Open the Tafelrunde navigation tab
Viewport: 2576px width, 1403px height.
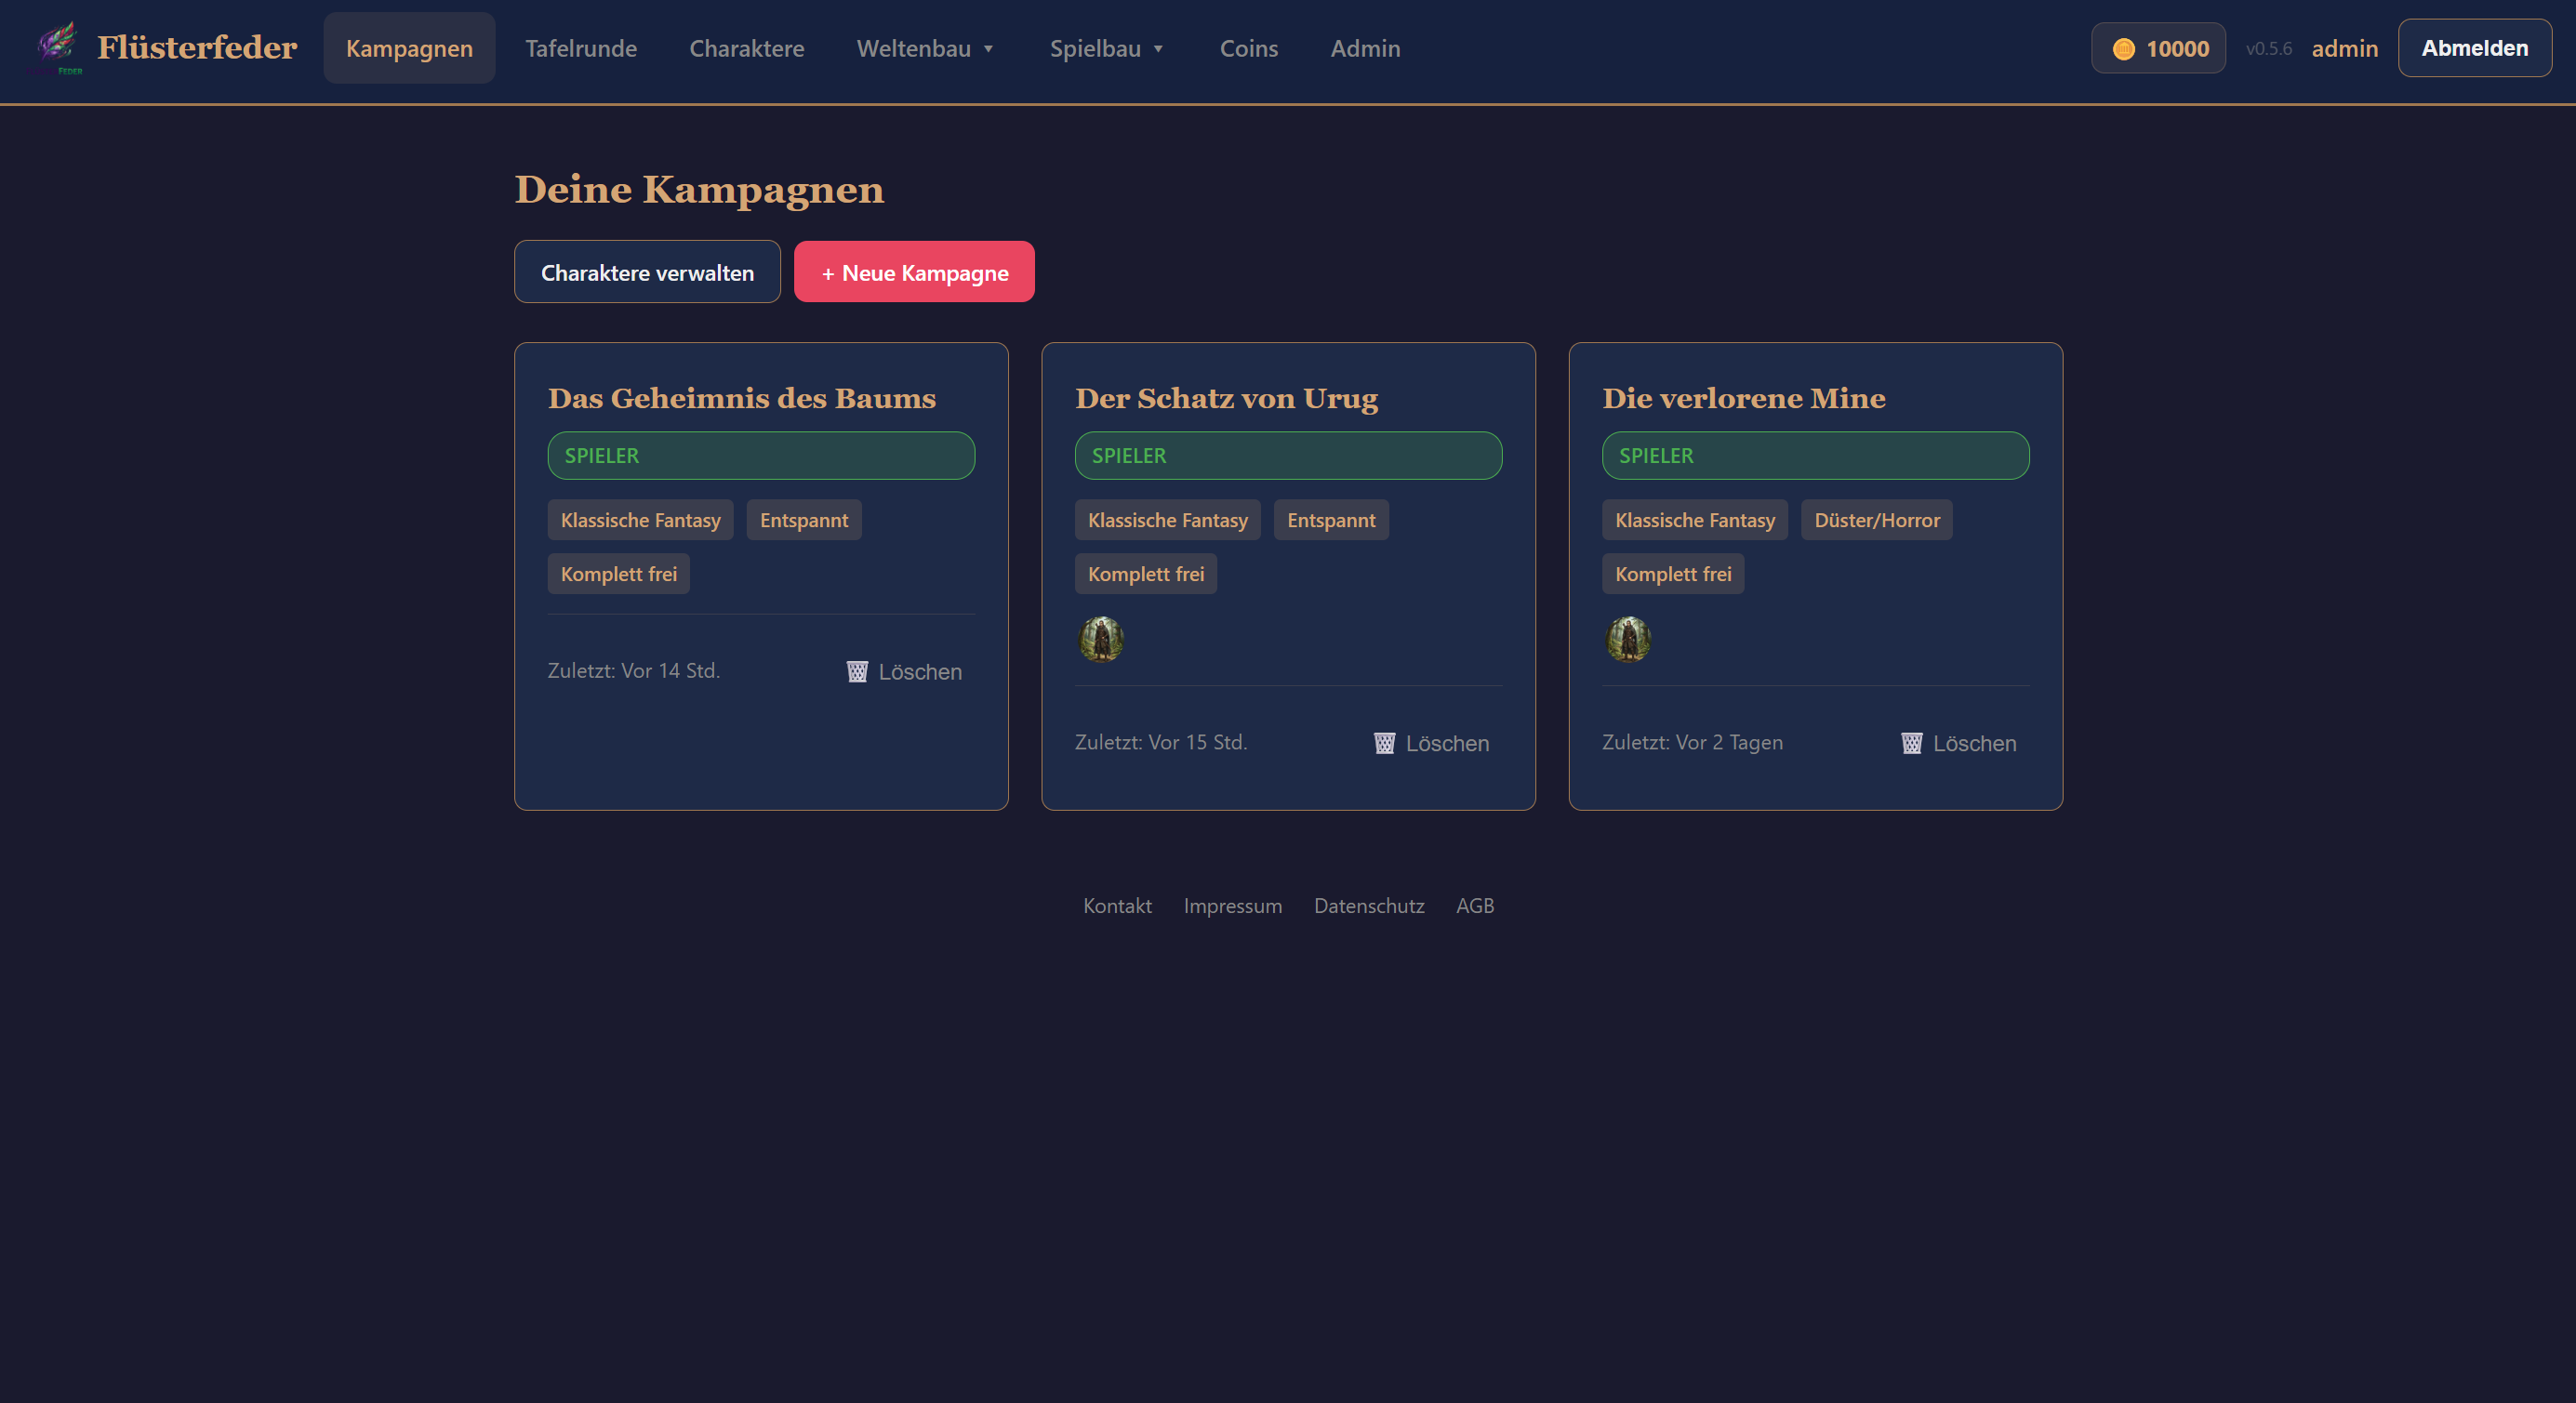[x=581, y=48]
